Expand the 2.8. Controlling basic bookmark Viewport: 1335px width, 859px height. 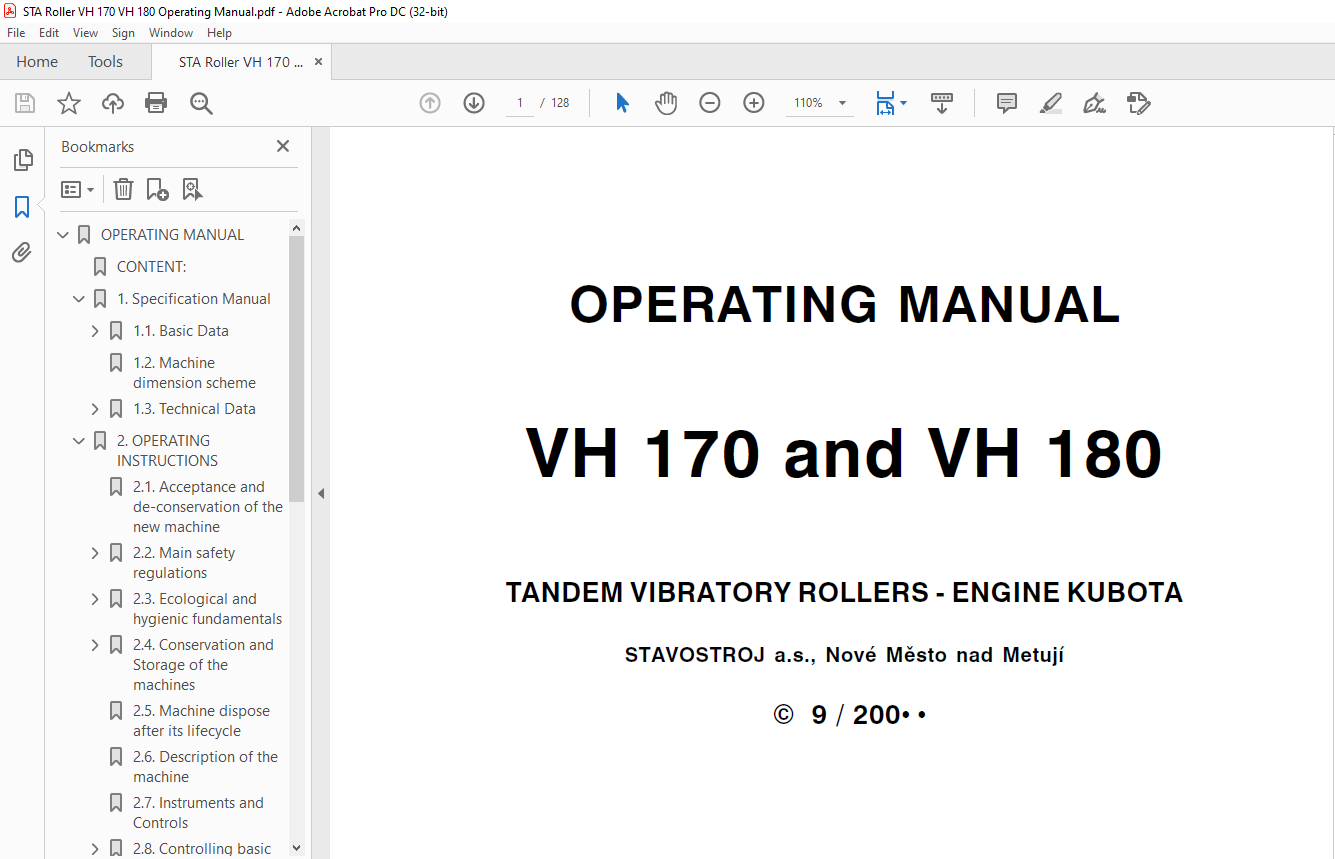(x=96, y=849)
